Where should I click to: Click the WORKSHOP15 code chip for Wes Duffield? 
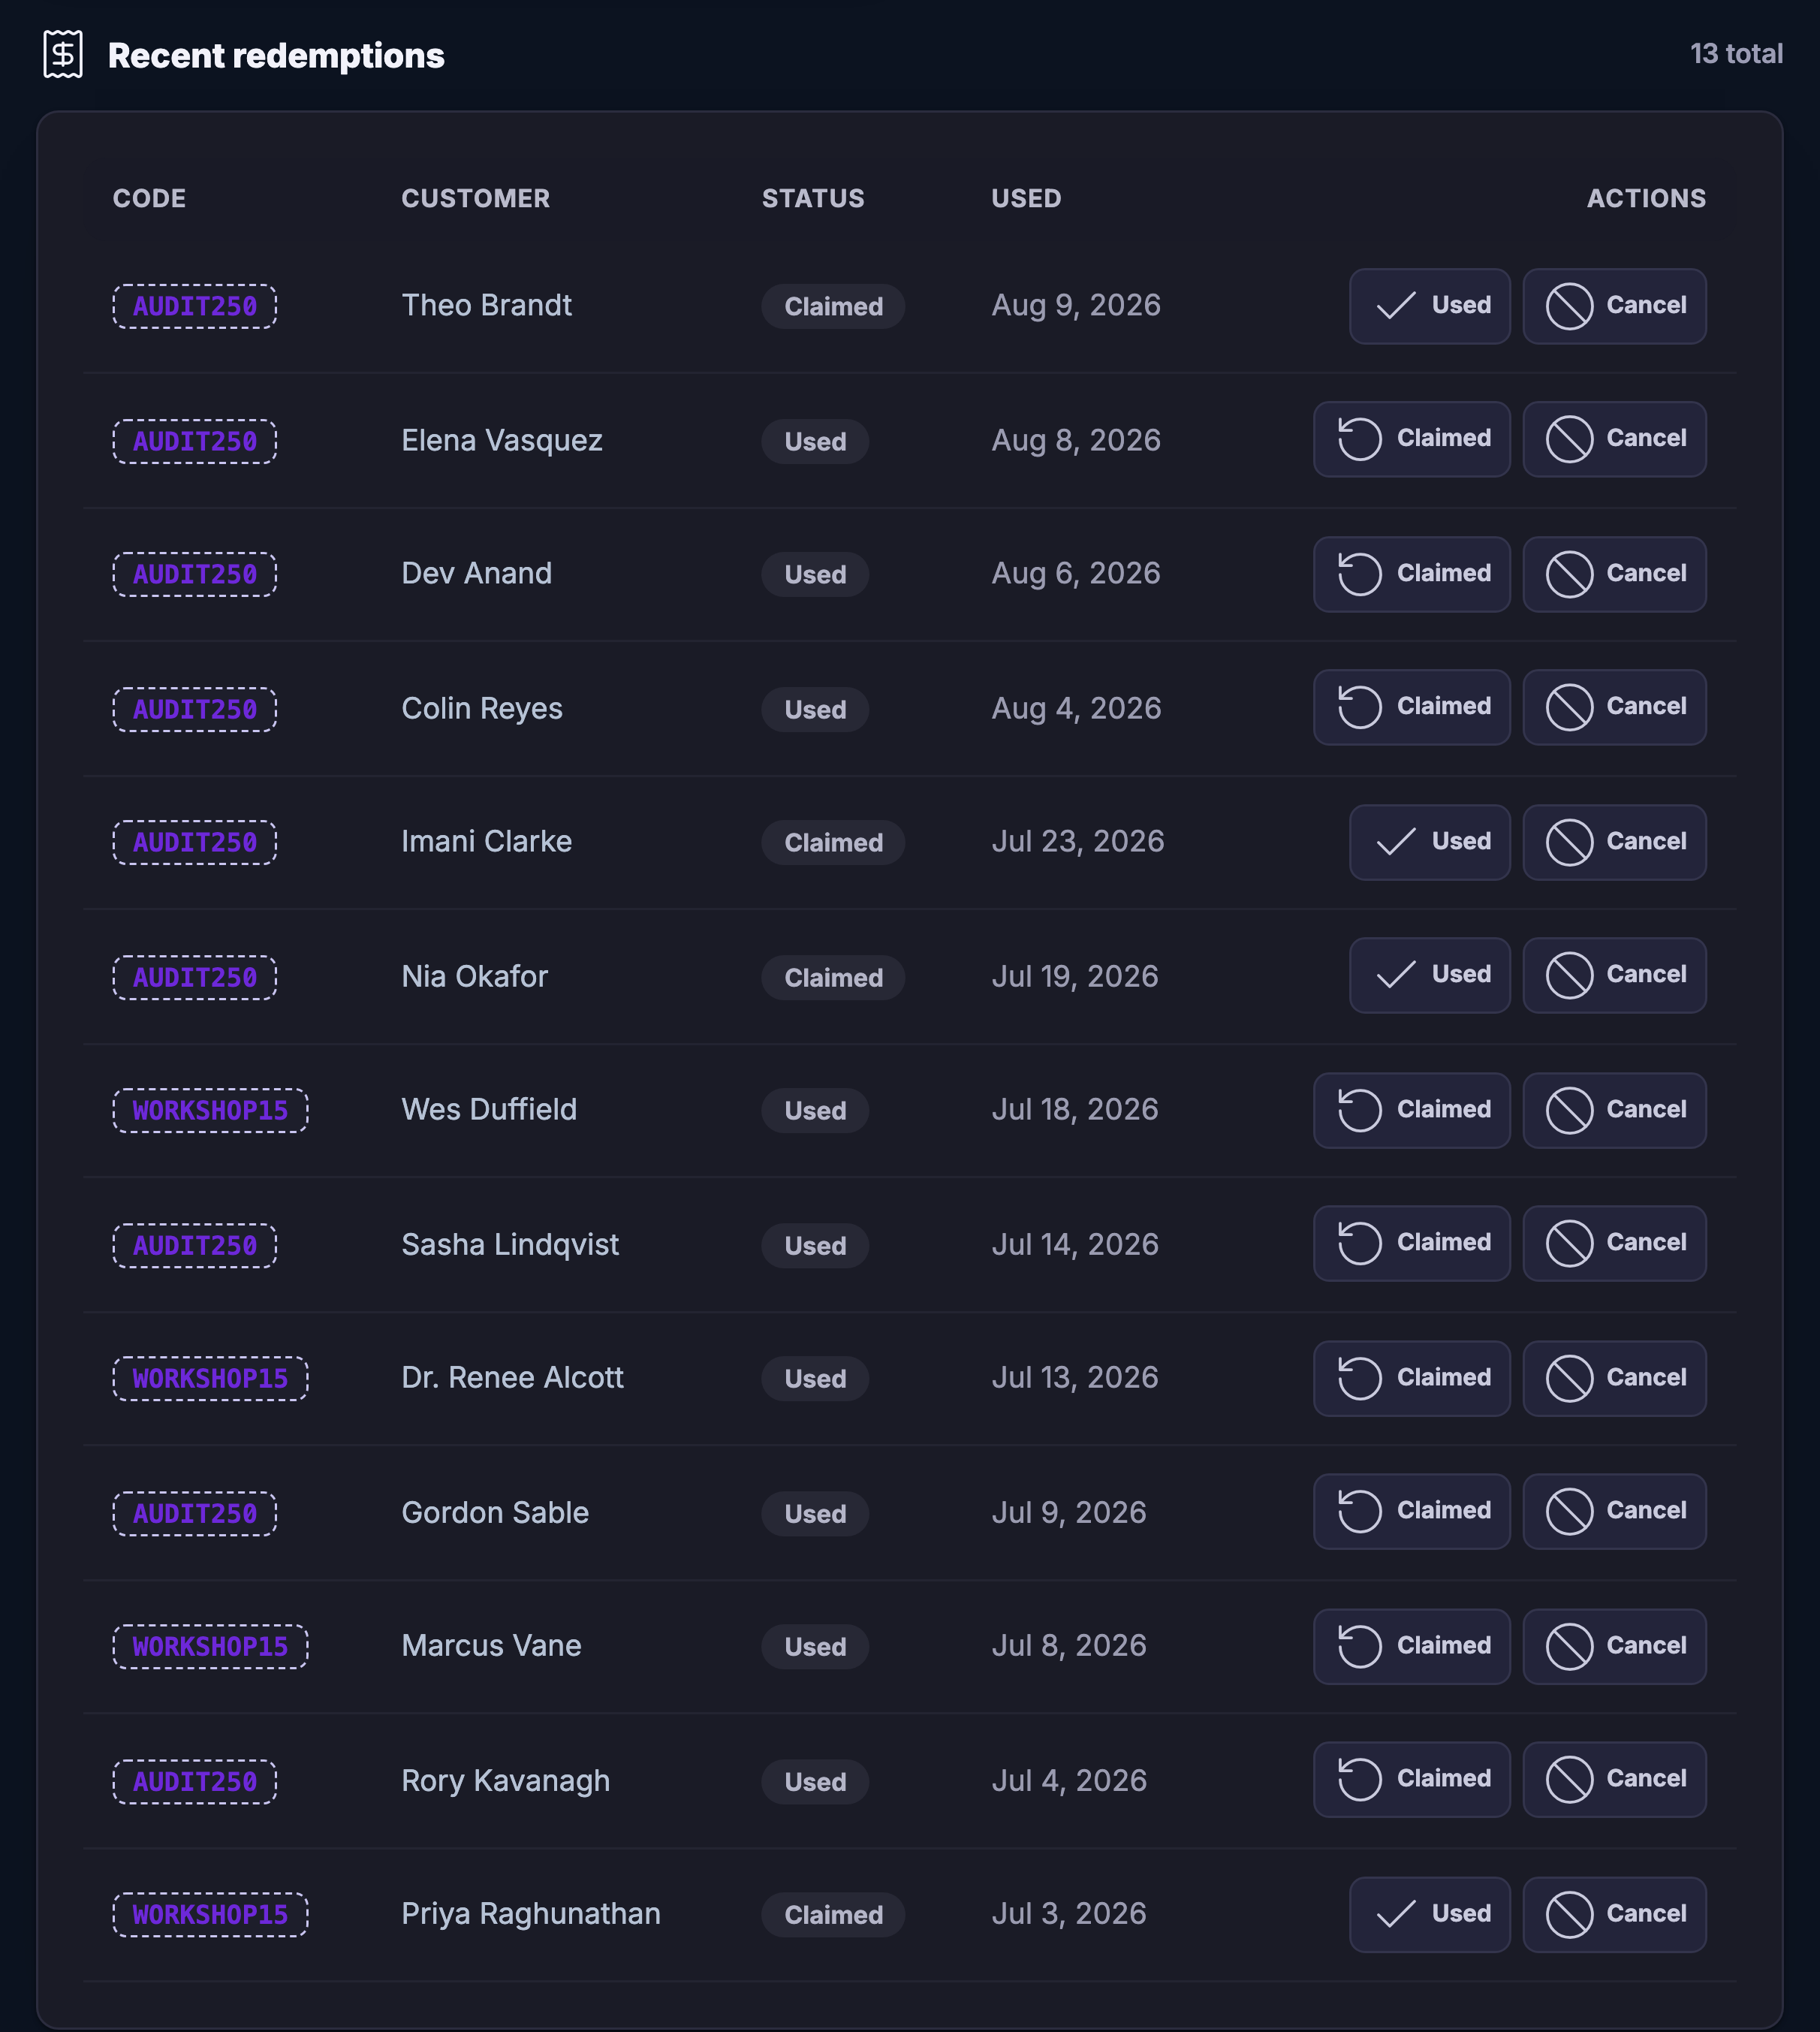click(x=210, y=1110)
